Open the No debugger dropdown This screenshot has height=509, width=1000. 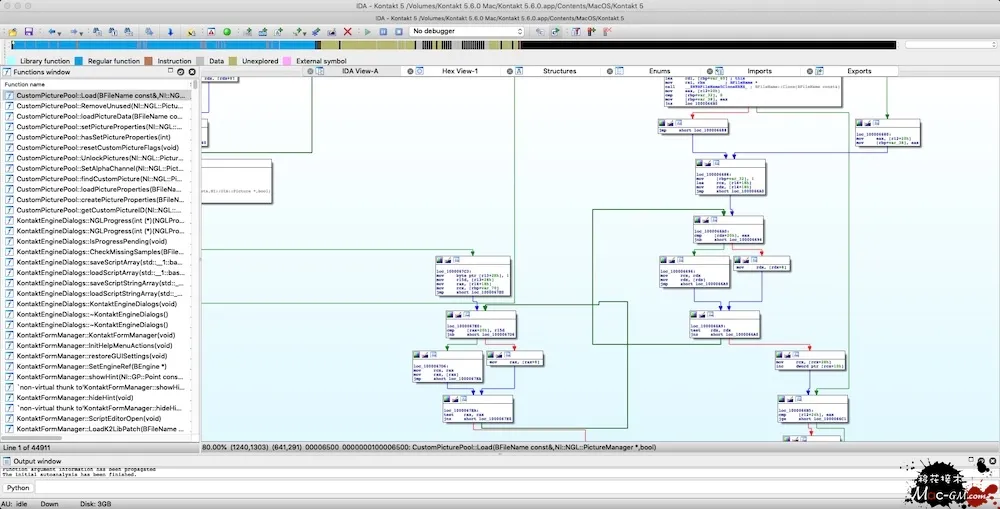coord(467,31)
